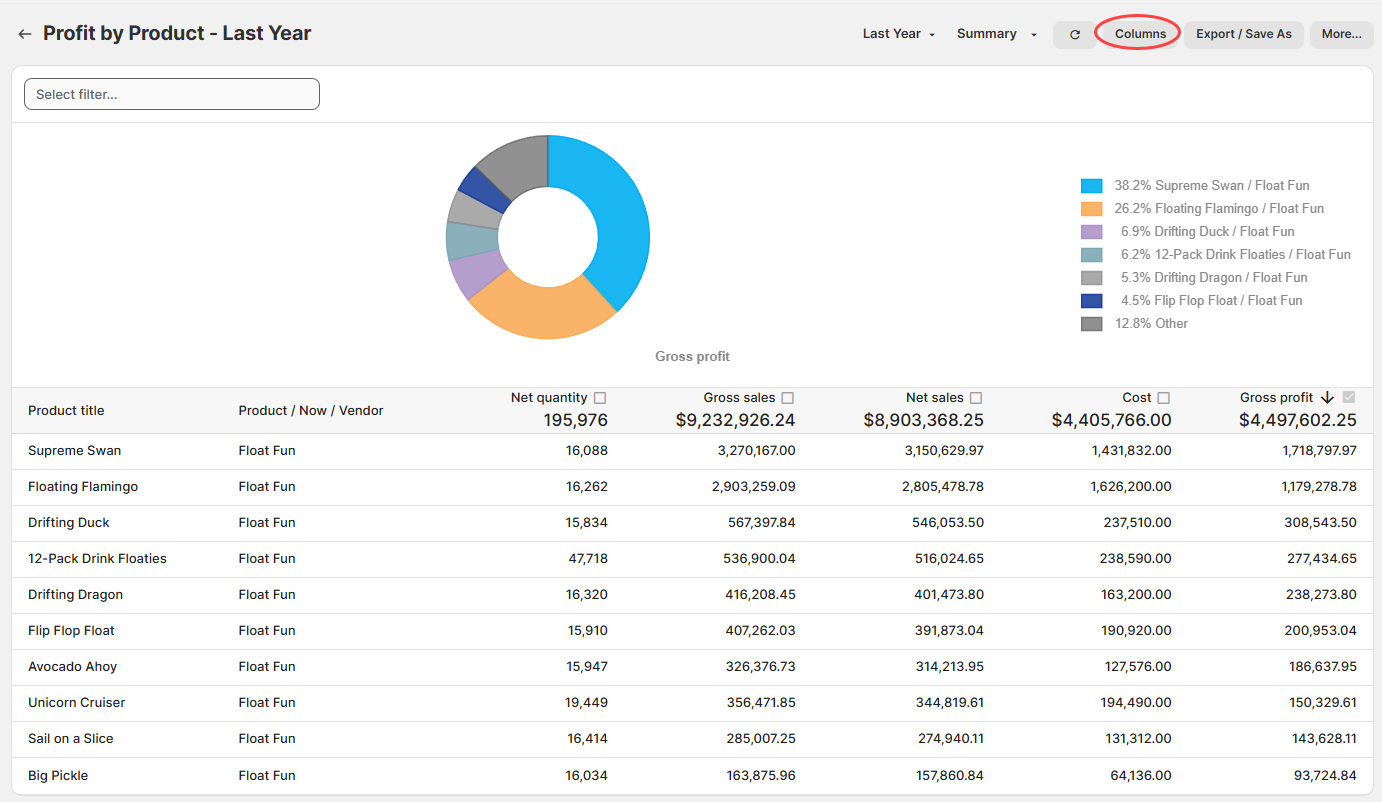Click the Columns button
1382x802 pixels.
1140,34
